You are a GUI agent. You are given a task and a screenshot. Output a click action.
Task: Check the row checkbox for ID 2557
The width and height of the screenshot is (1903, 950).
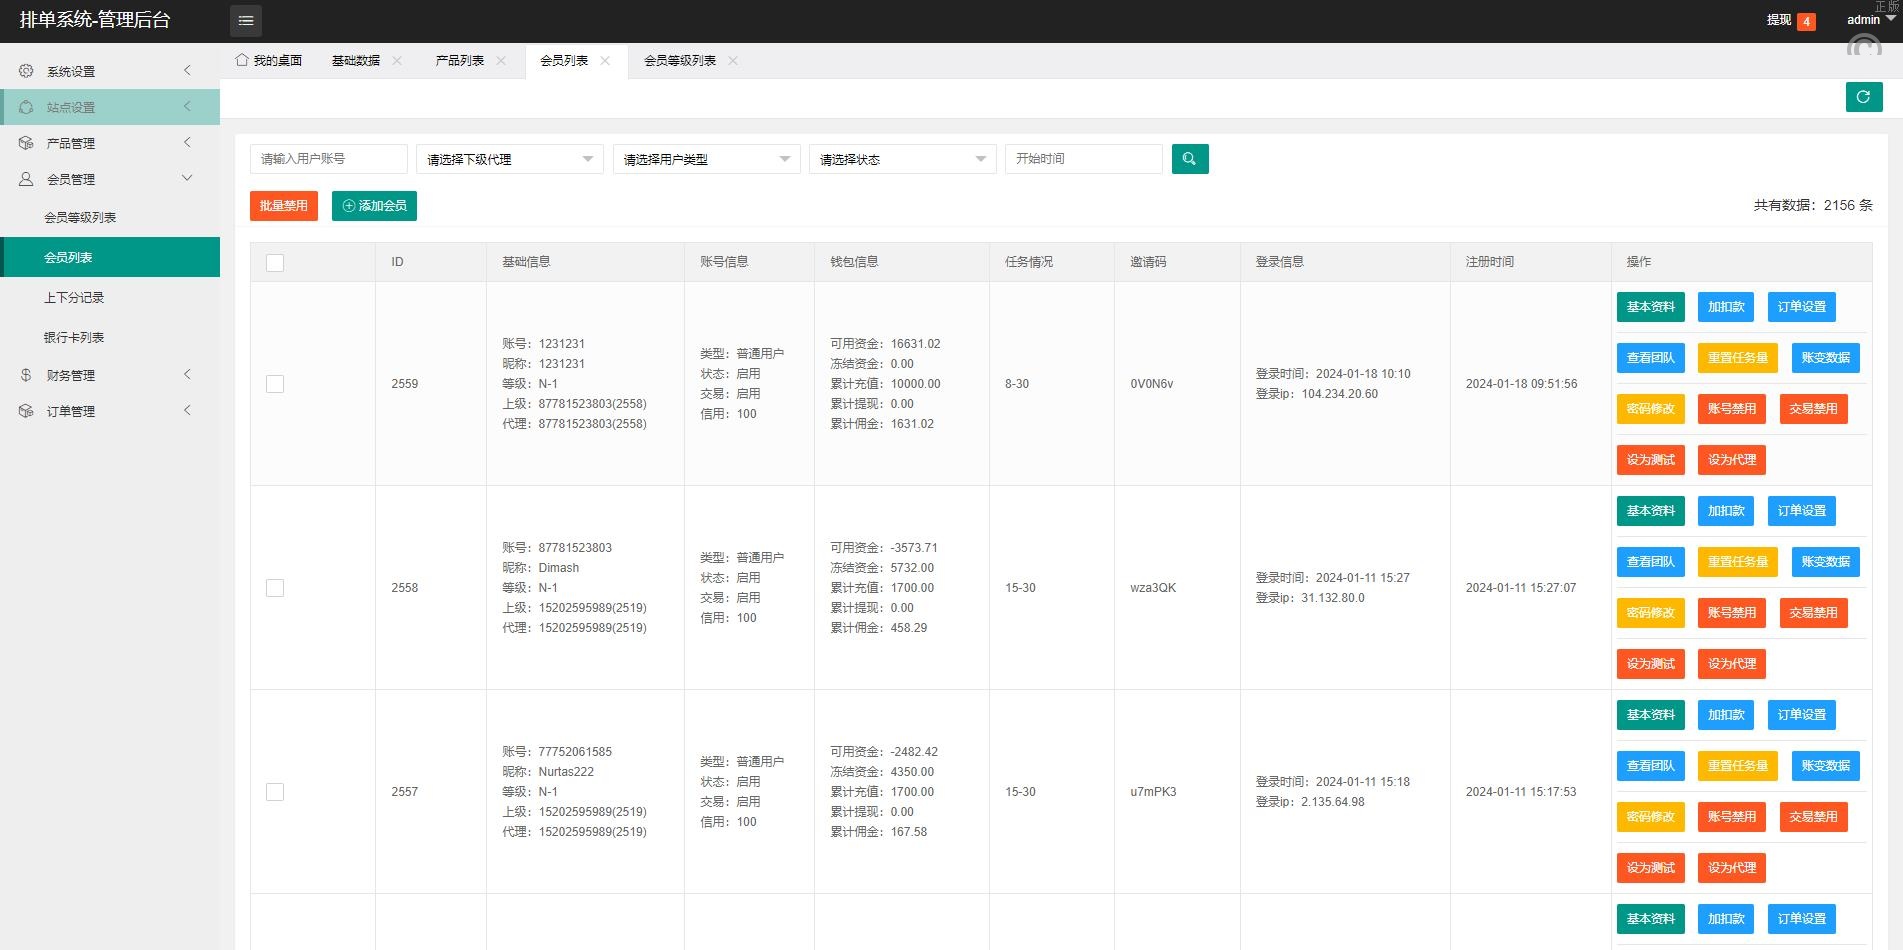[x=275, y=792]
